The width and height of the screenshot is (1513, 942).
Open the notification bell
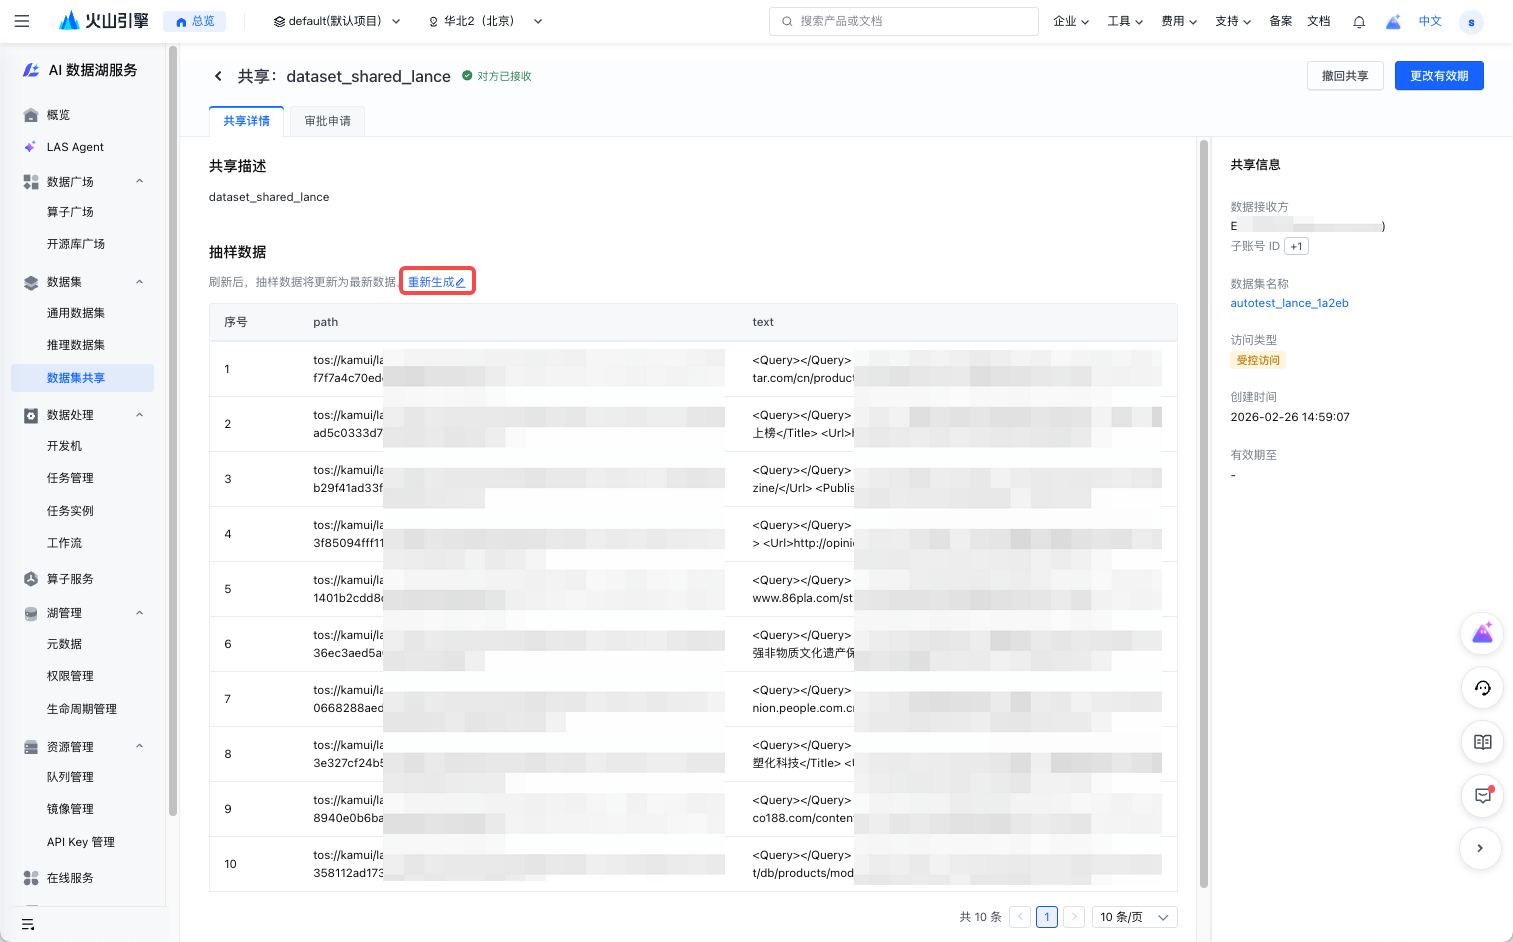[x=1359, y=22]
